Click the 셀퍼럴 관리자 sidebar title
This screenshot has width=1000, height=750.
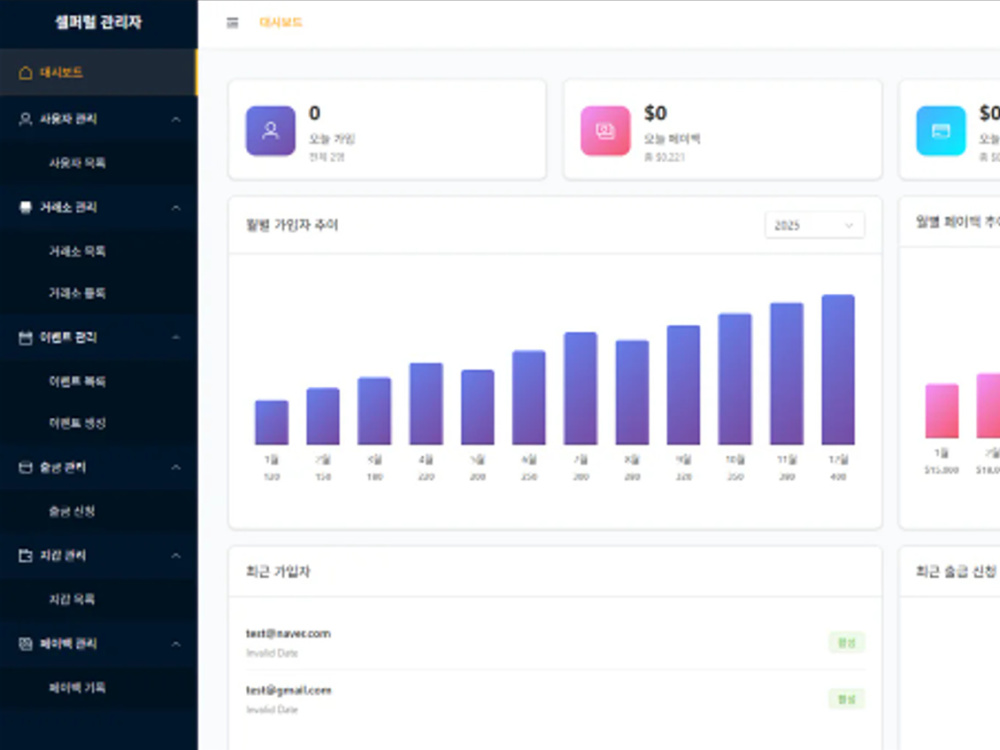pyautogui.click(x=98, y=22)
